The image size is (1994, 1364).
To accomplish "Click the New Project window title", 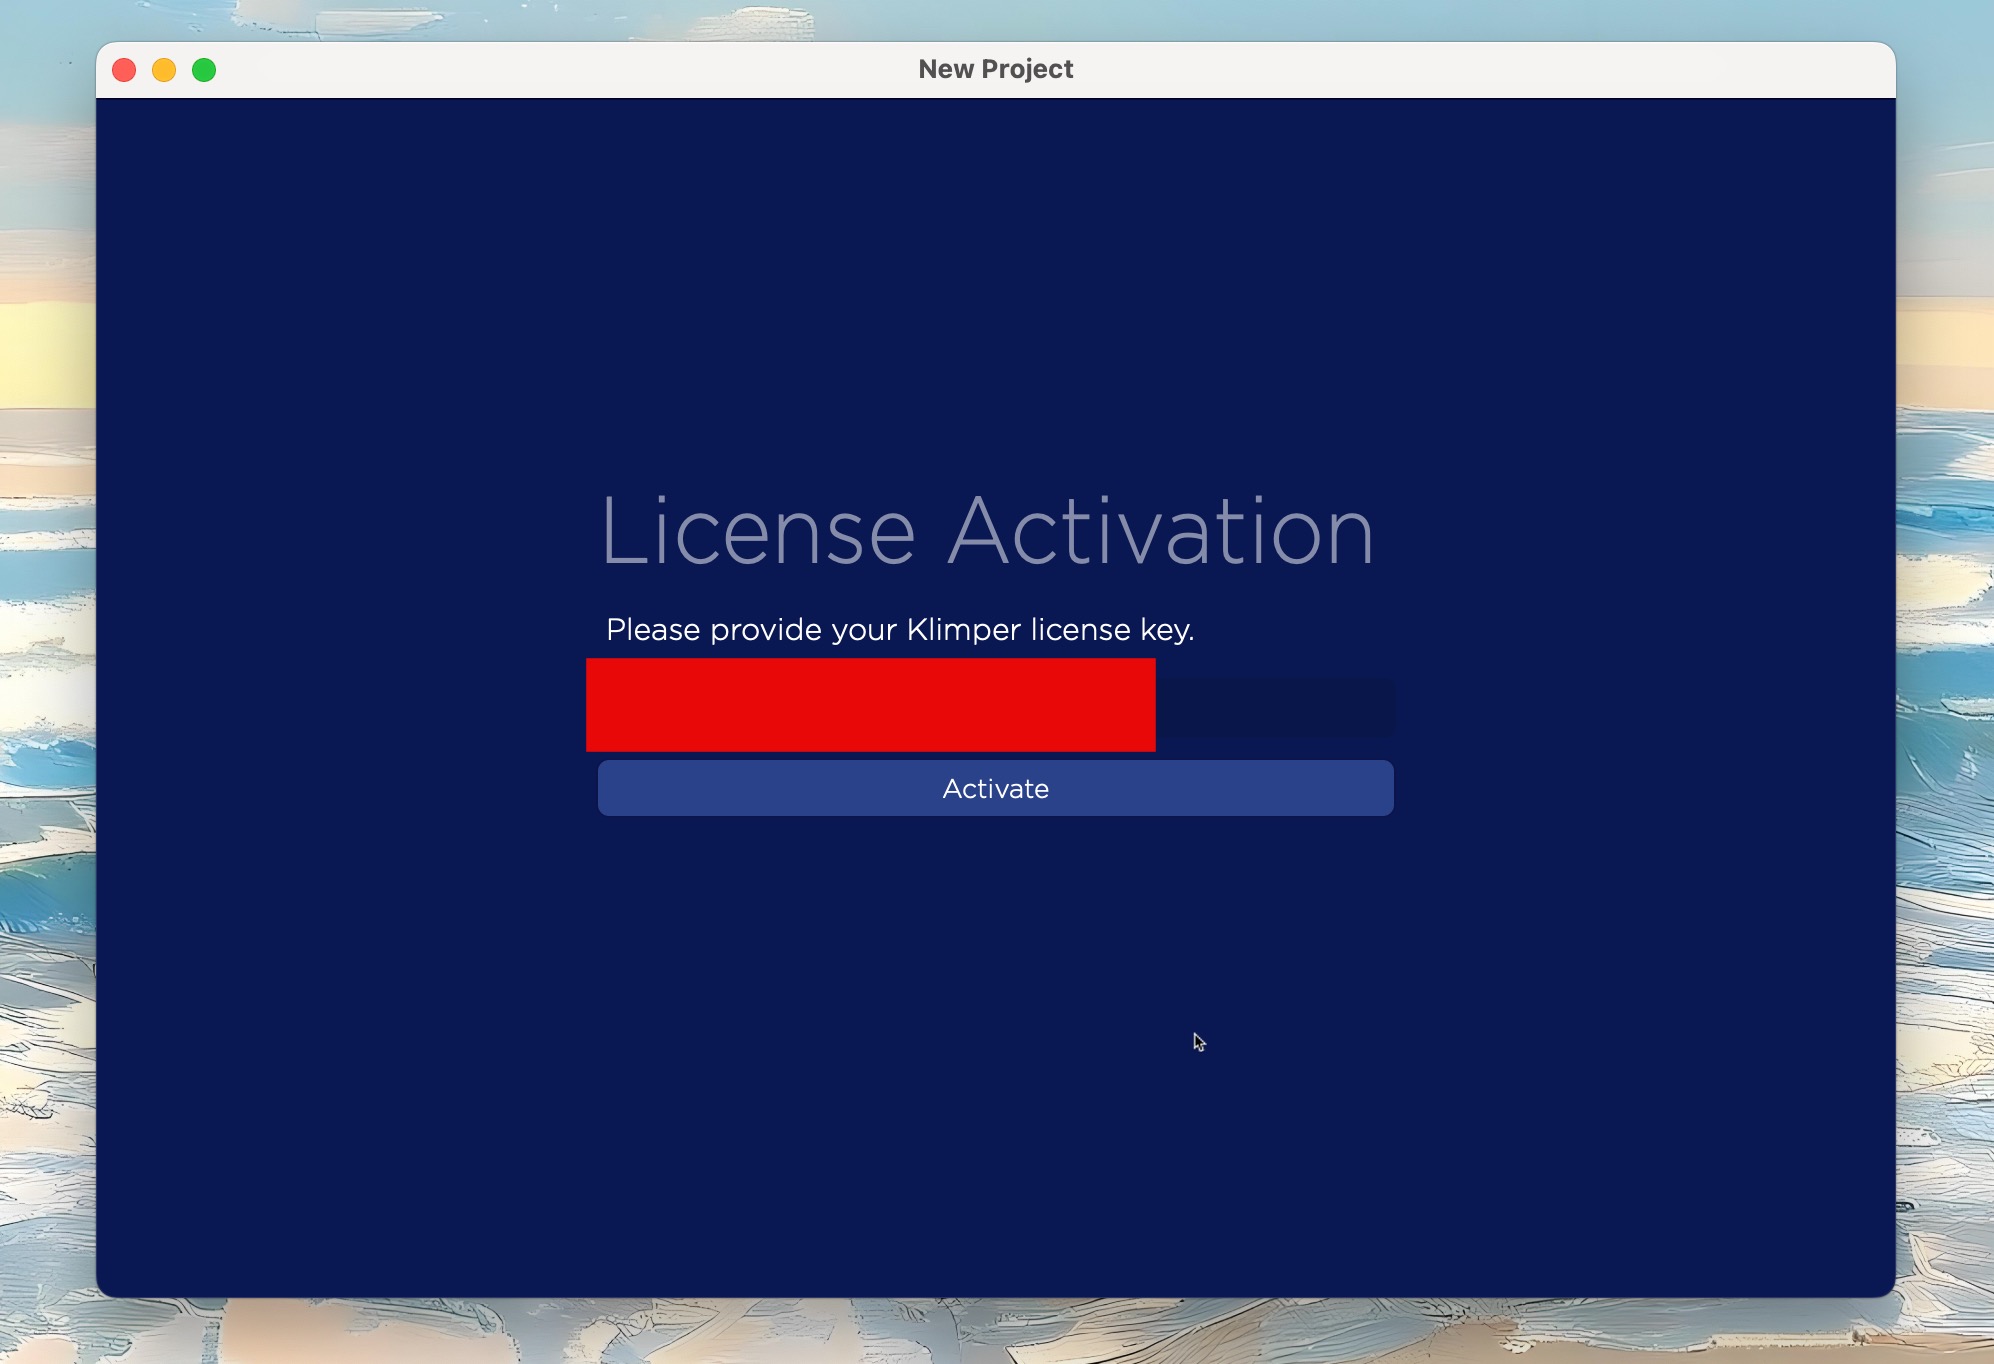I will click(x=995, y=69).
